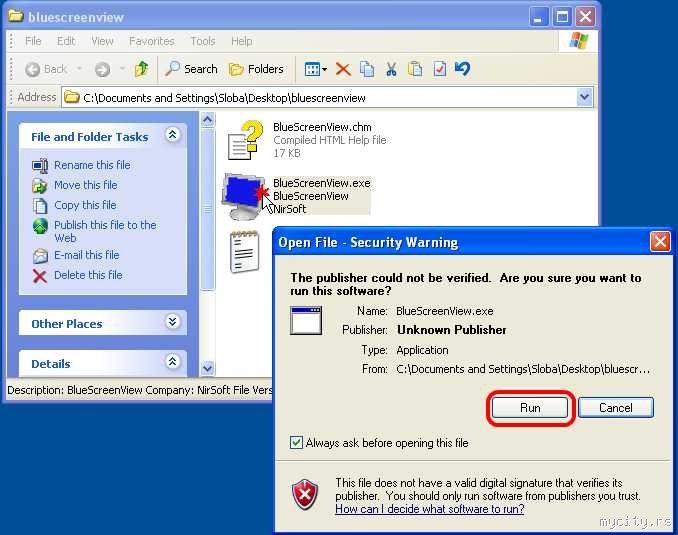Image resolution: width=678 pixels, height=535 pixels.
Task: Click the red shield warning icon
Action: coord(305,494)
